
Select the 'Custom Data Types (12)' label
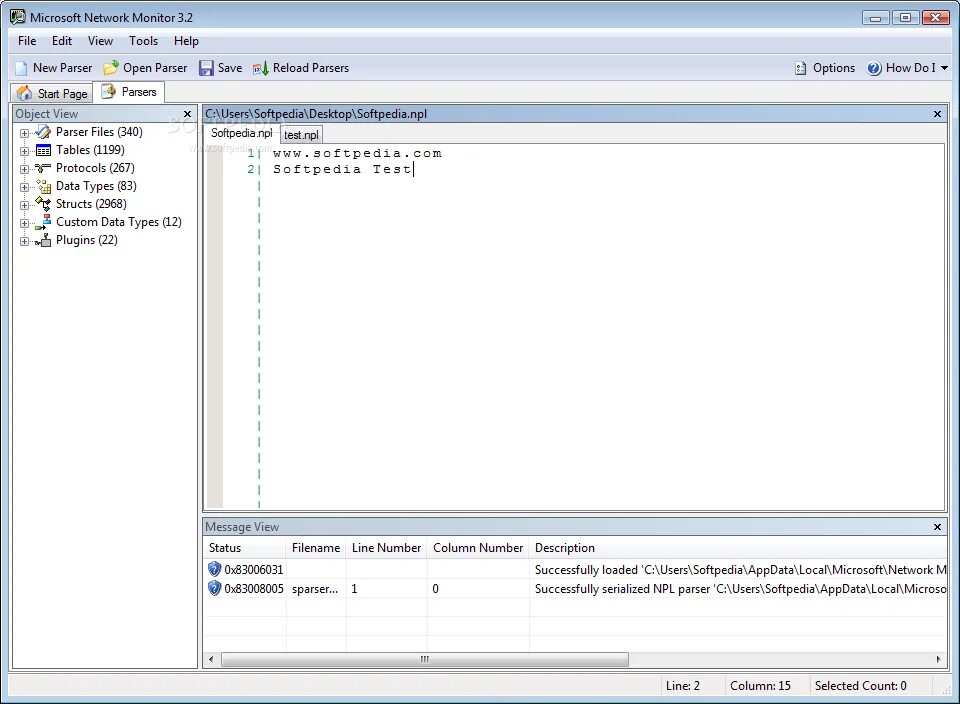(119, 222)
